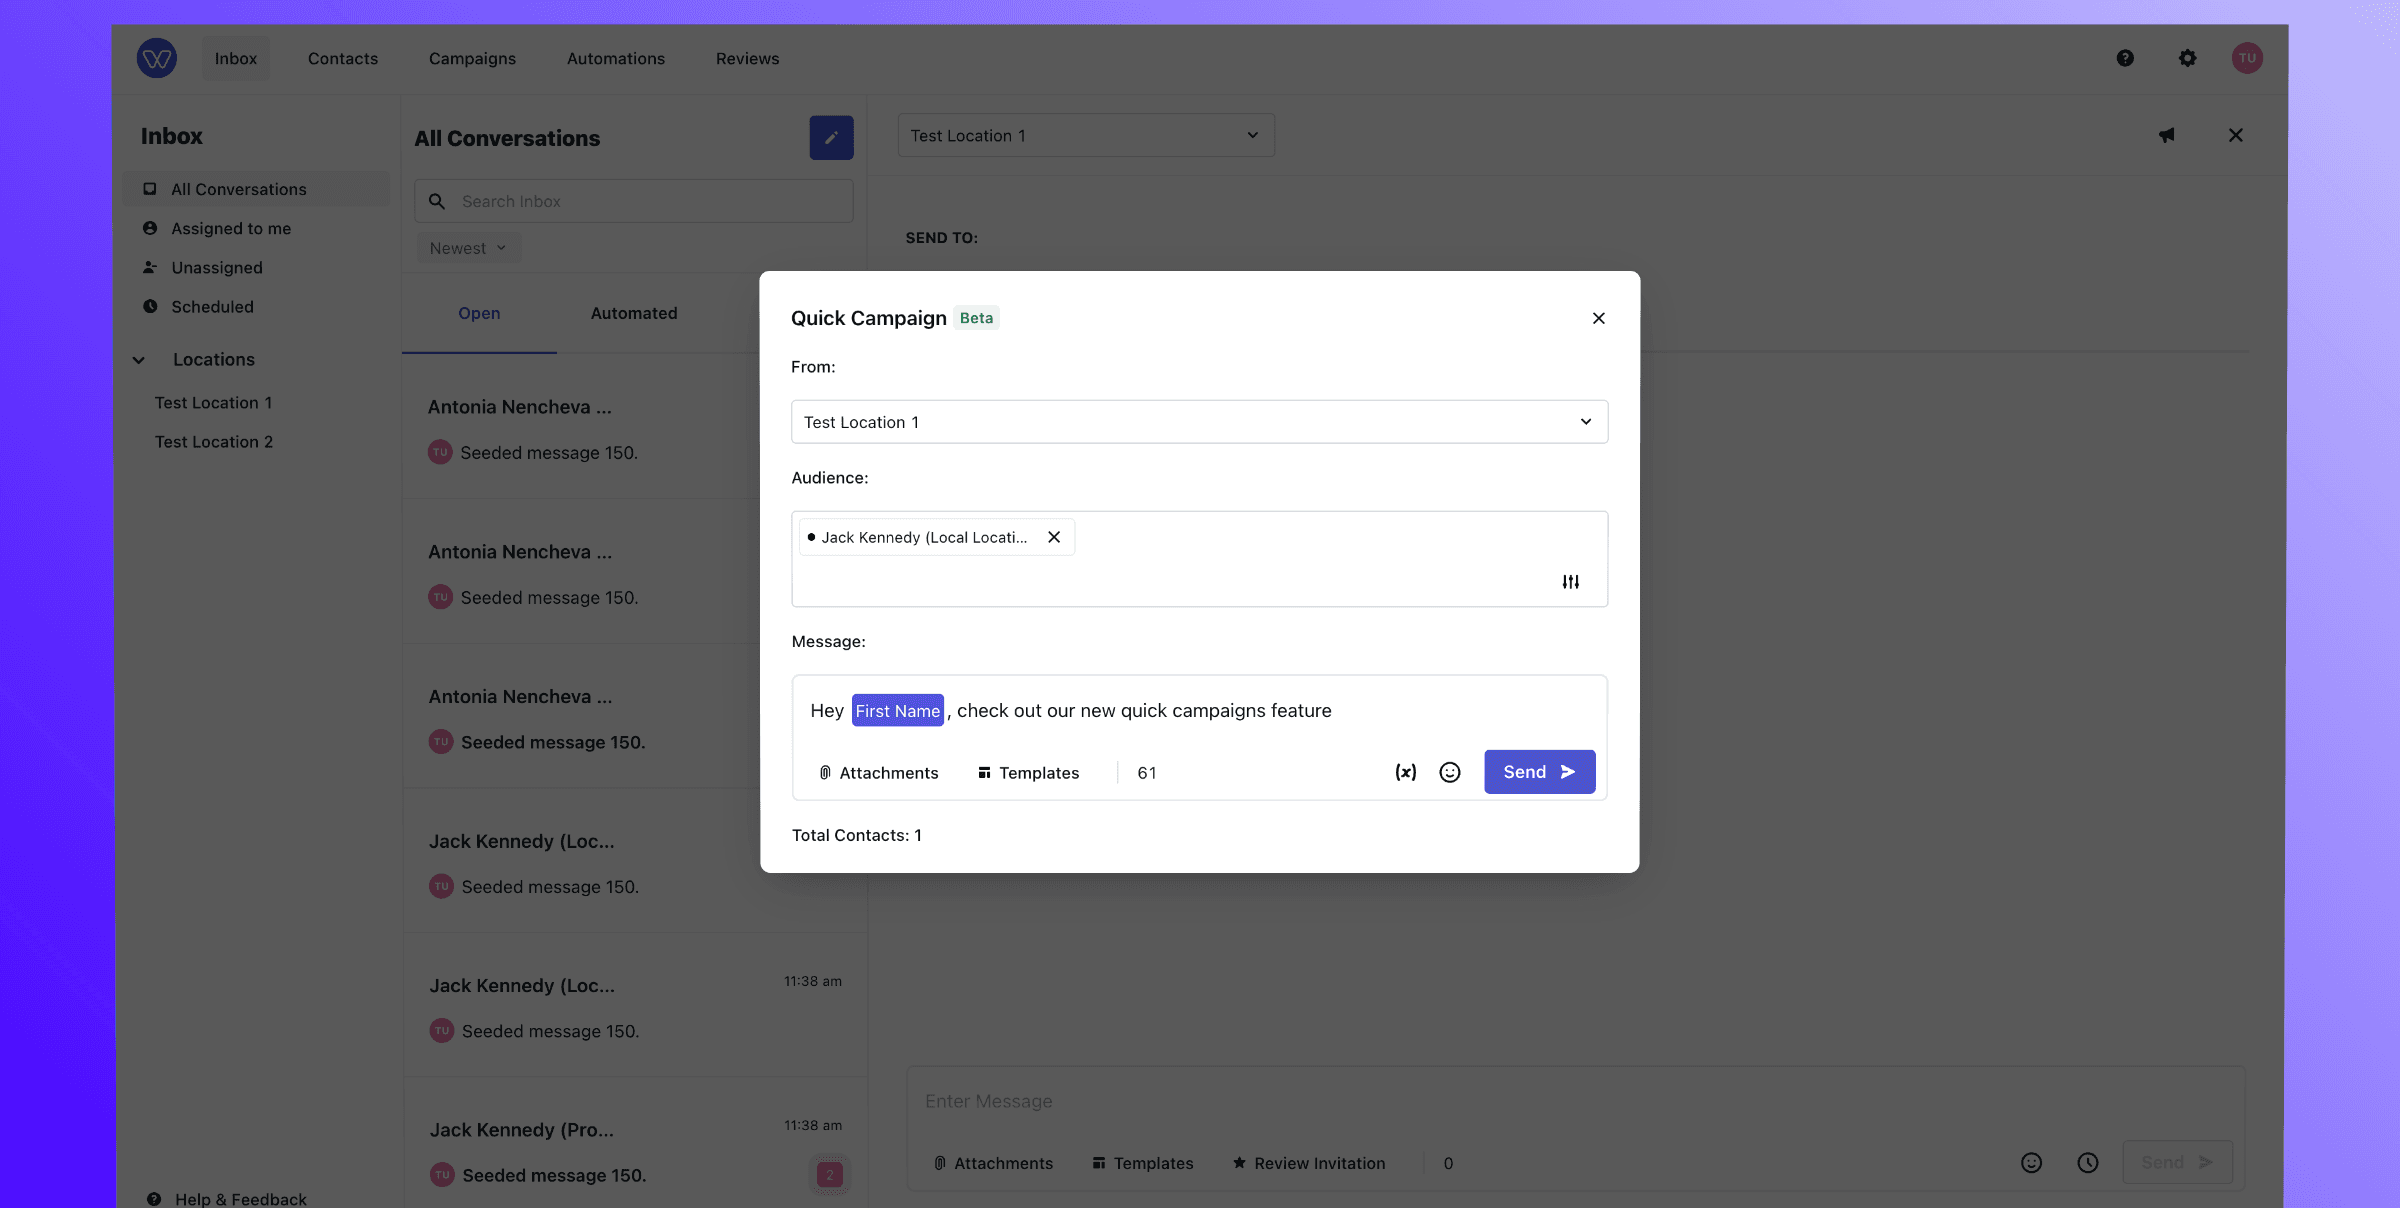
Task: Insert a variable with the (x) icon
Action: [1405, 772]
